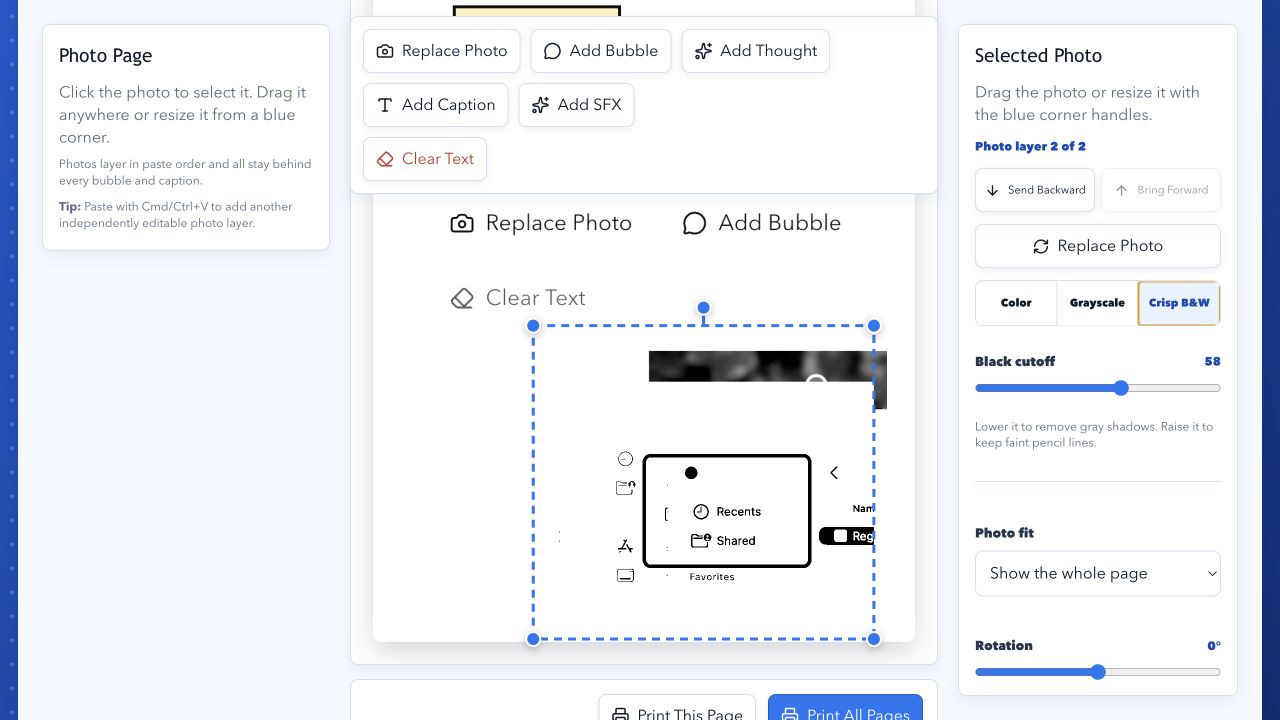Click the sparkle bubble icon in Add Thought
Viewport: 1280px width, 720px height.
click(703, 51)
